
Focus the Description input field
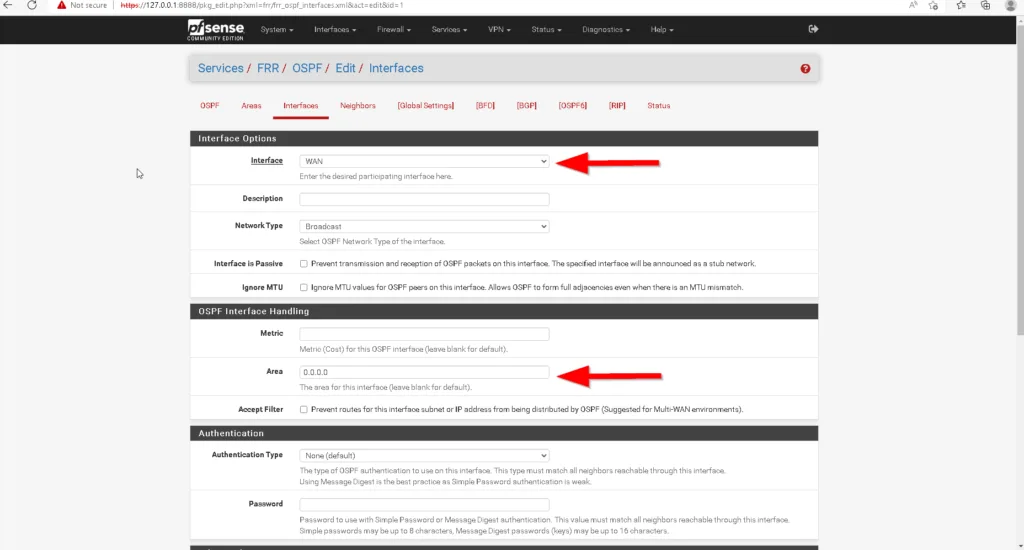(x=424, y=199)
